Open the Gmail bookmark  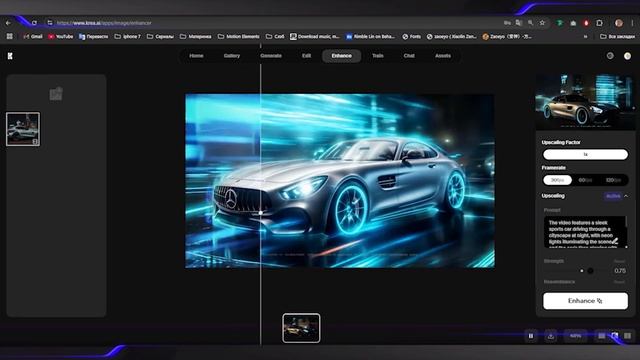click(33, 36)
